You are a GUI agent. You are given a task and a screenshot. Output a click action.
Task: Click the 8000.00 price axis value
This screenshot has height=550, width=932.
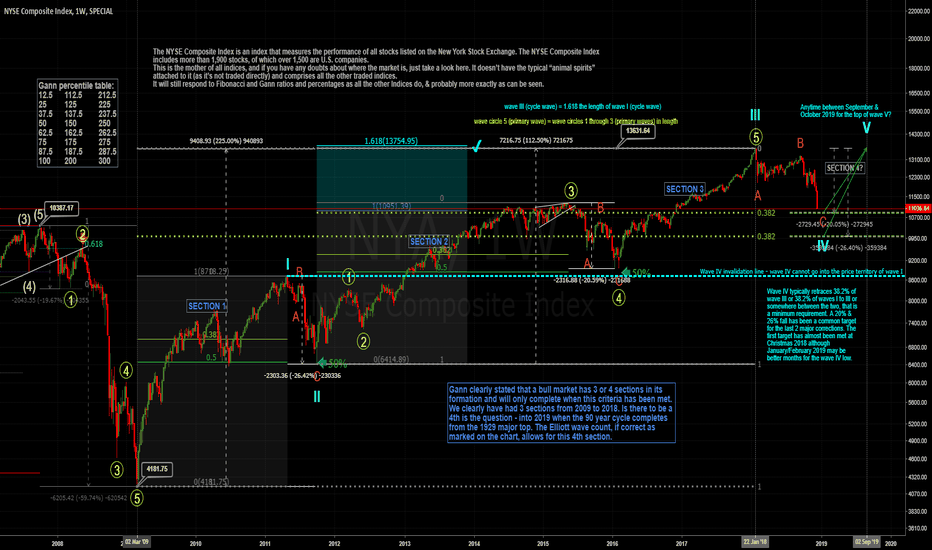tap(918, 301)
